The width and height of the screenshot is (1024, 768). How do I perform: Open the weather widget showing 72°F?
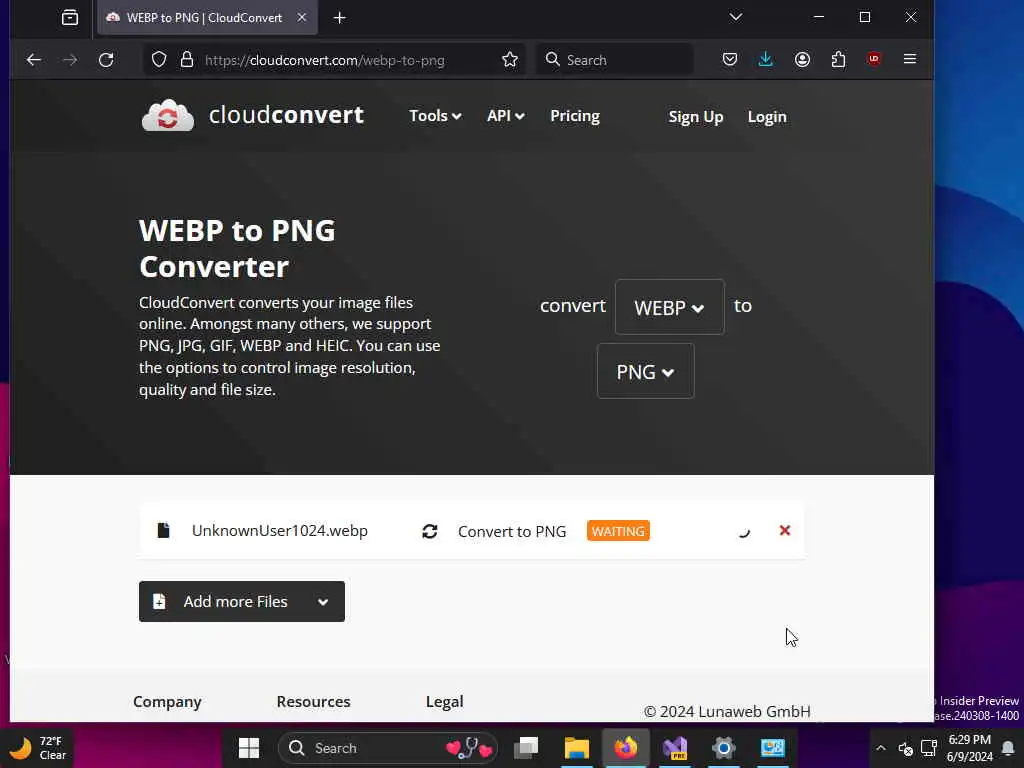[x=39, y=748]
